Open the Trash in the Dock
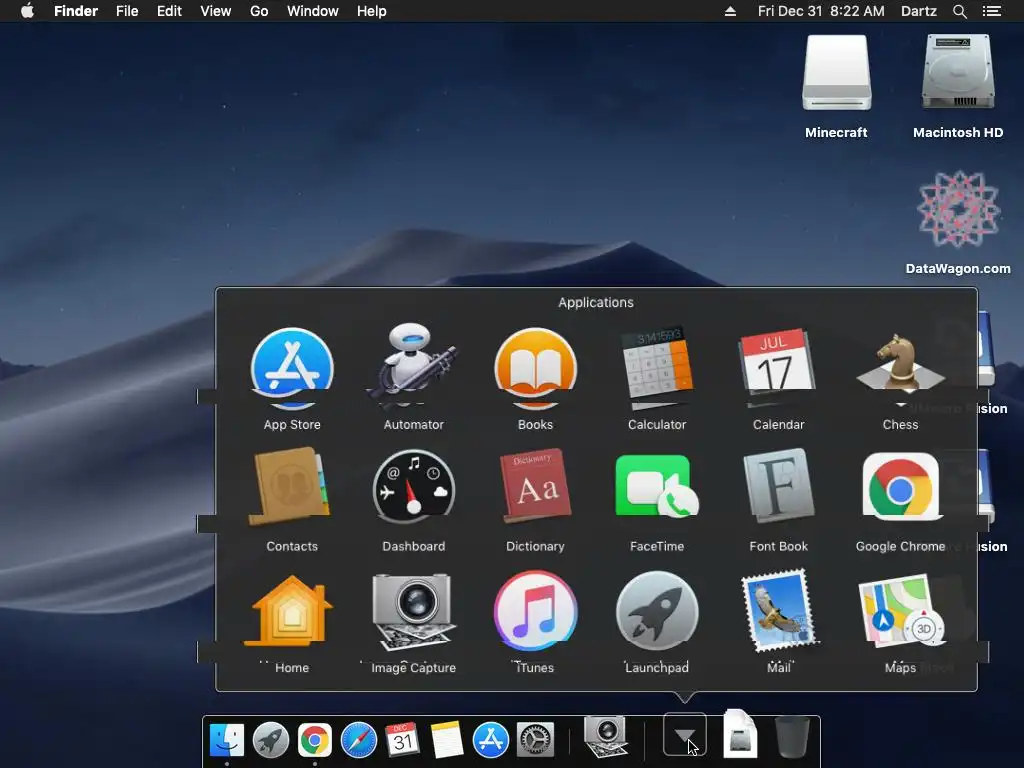Screen dimensions: 1024x768 click(x=792, y=737)
